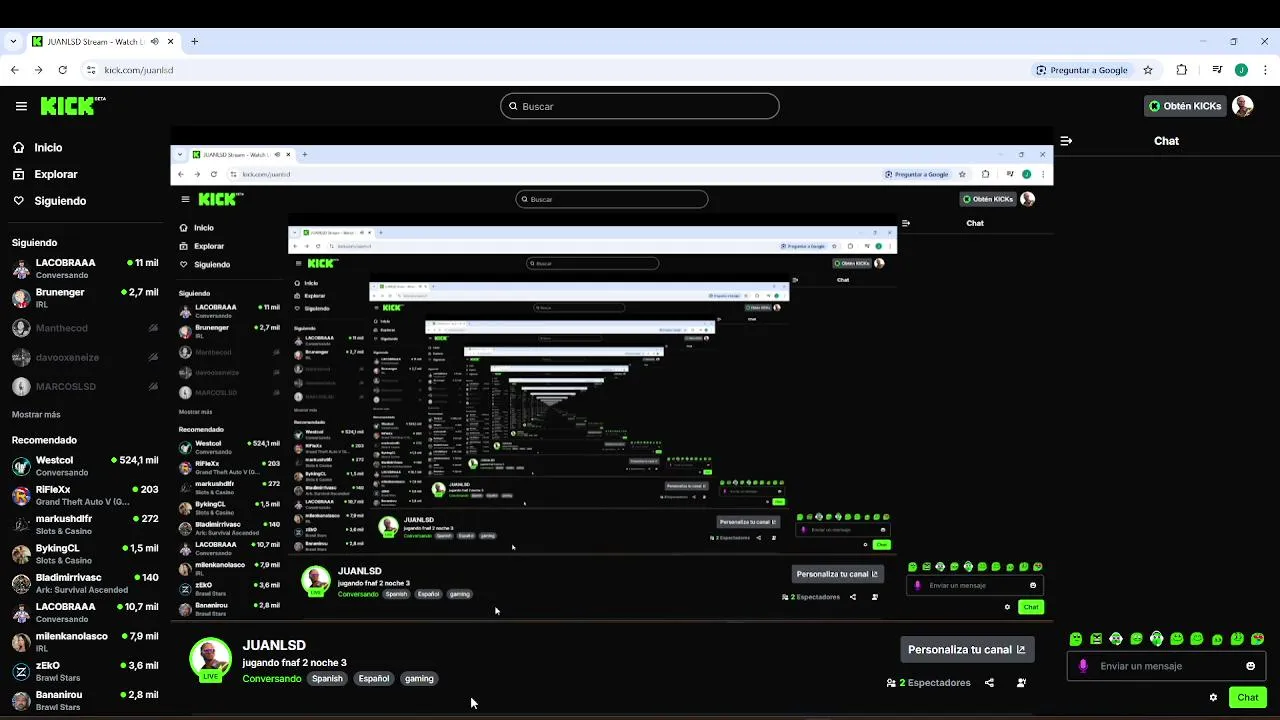The height and width of the screenshot is (720, 1280).
Task: Focus the Buscar search field
Action: click(640, 106)
